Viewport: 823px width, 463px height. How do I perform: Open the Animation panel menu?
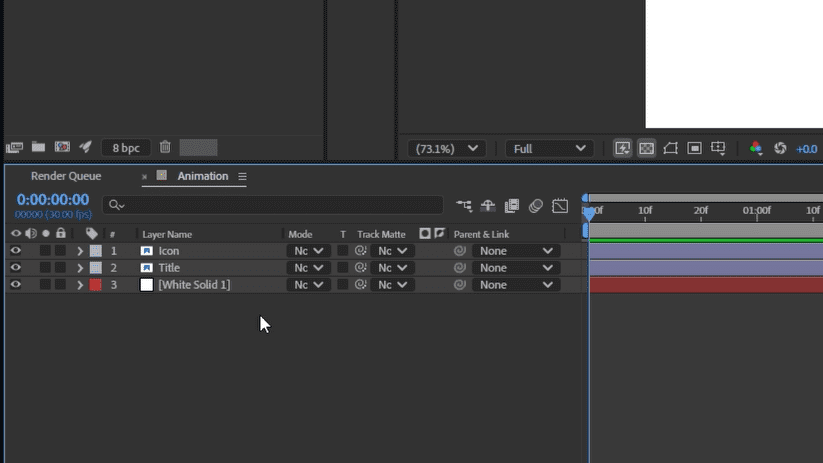click(242, 176)
